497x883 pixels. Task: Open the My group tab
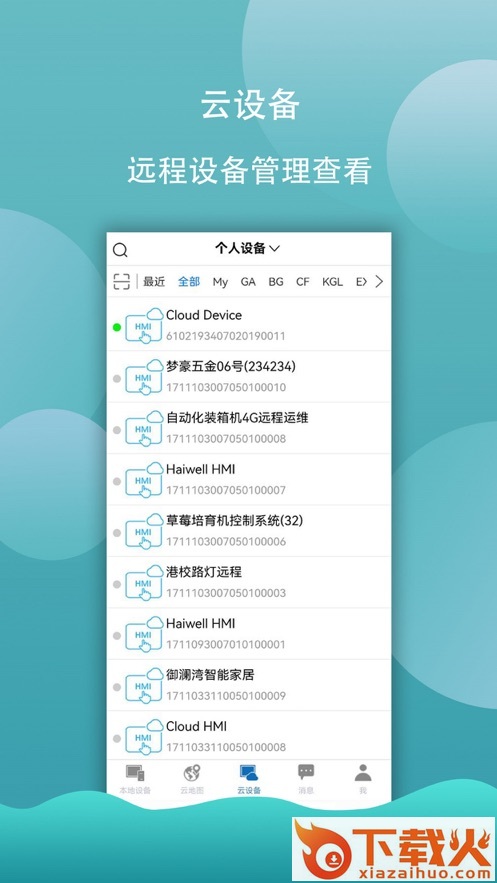(x=220, y=282)
